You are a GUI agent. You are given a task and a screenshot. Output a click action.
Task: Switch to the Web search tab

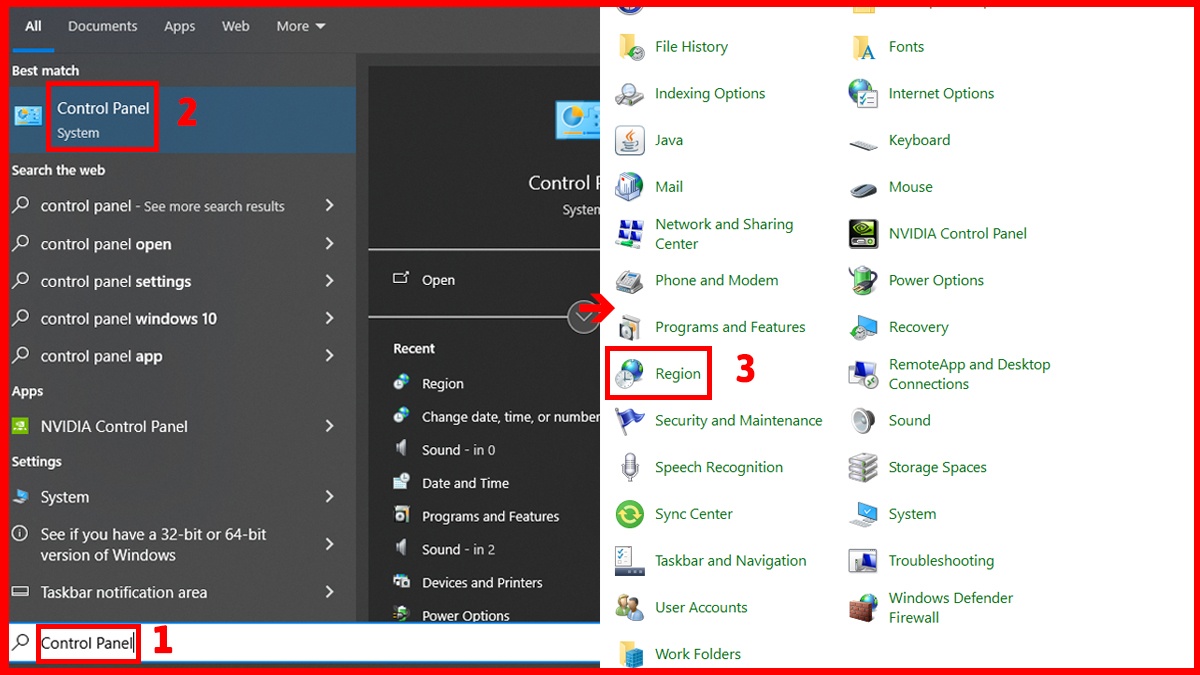(236, 26)
